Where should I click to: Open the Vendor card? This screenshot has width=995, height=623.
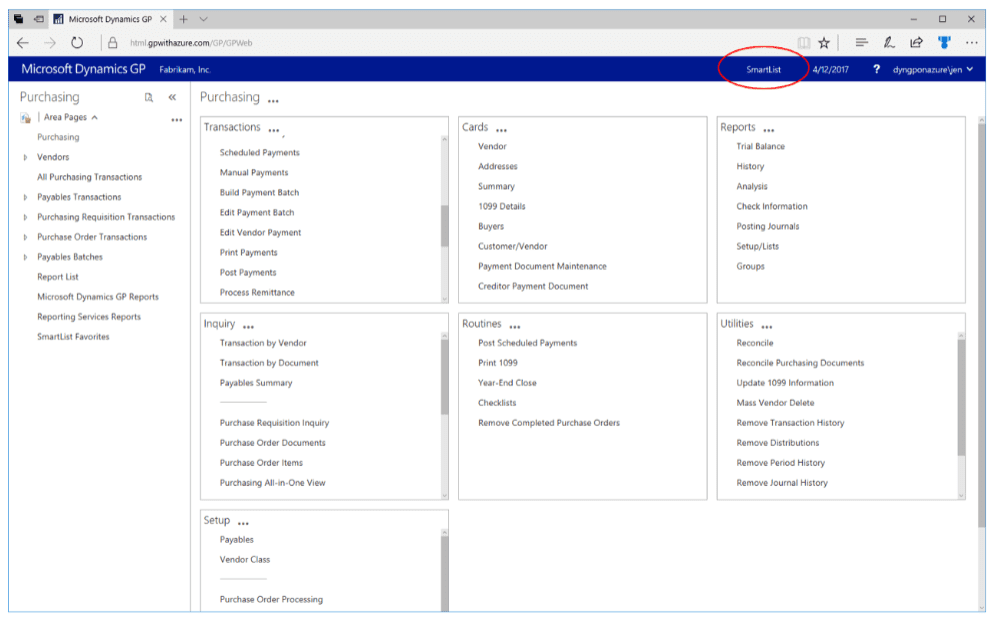click(492, 147)
